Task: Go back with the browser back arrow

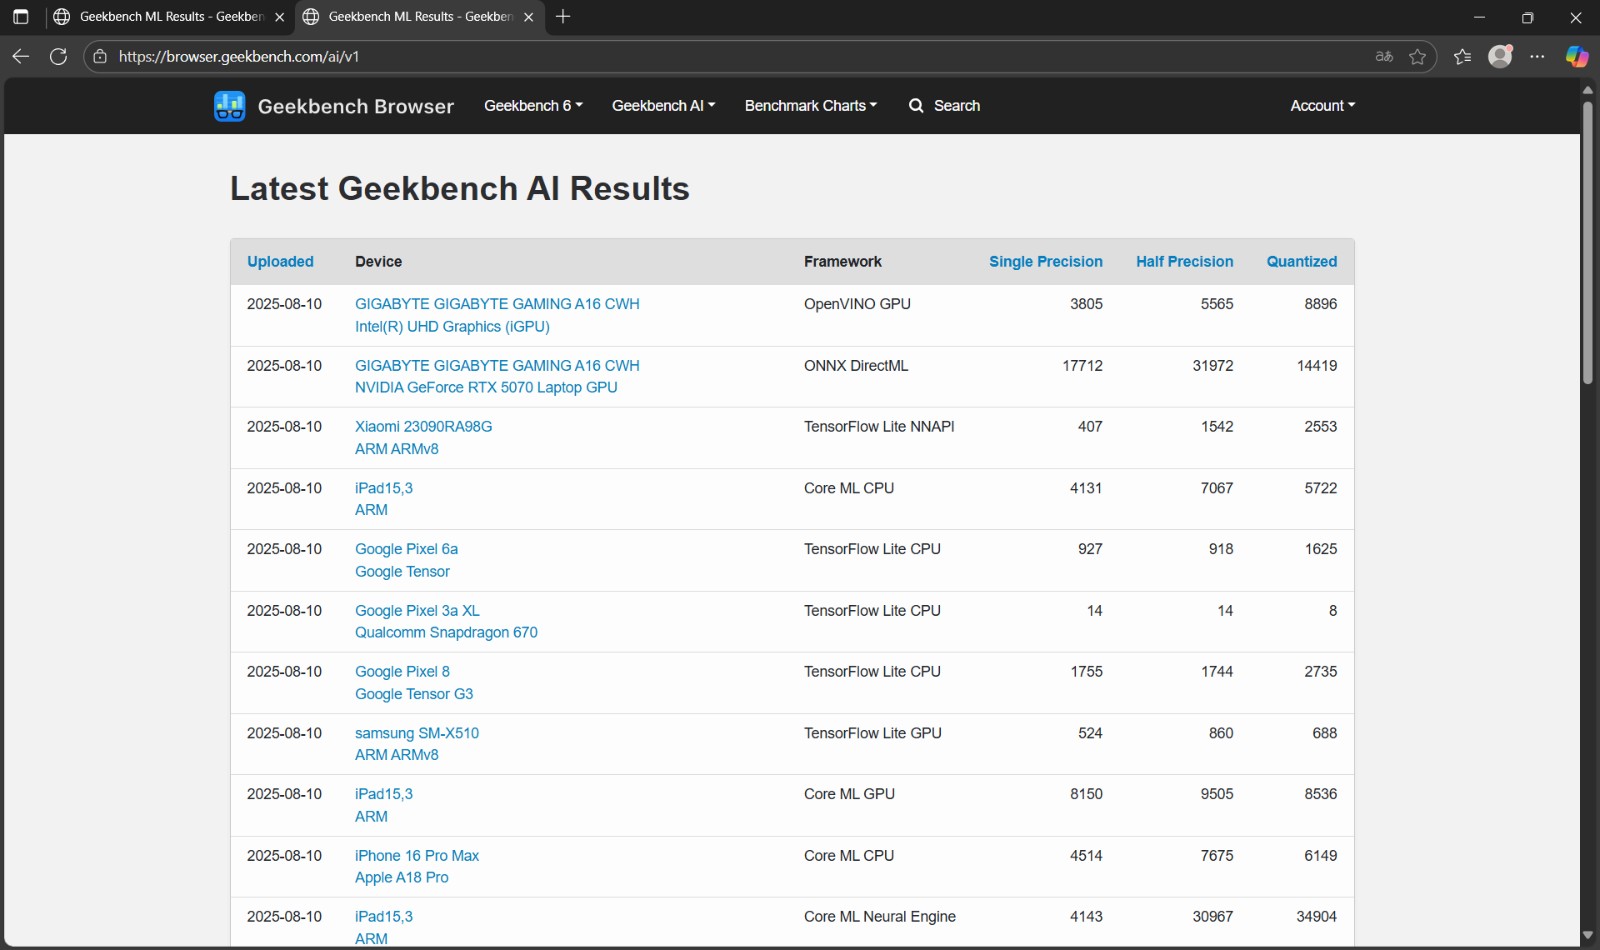Action: (21, 56)
